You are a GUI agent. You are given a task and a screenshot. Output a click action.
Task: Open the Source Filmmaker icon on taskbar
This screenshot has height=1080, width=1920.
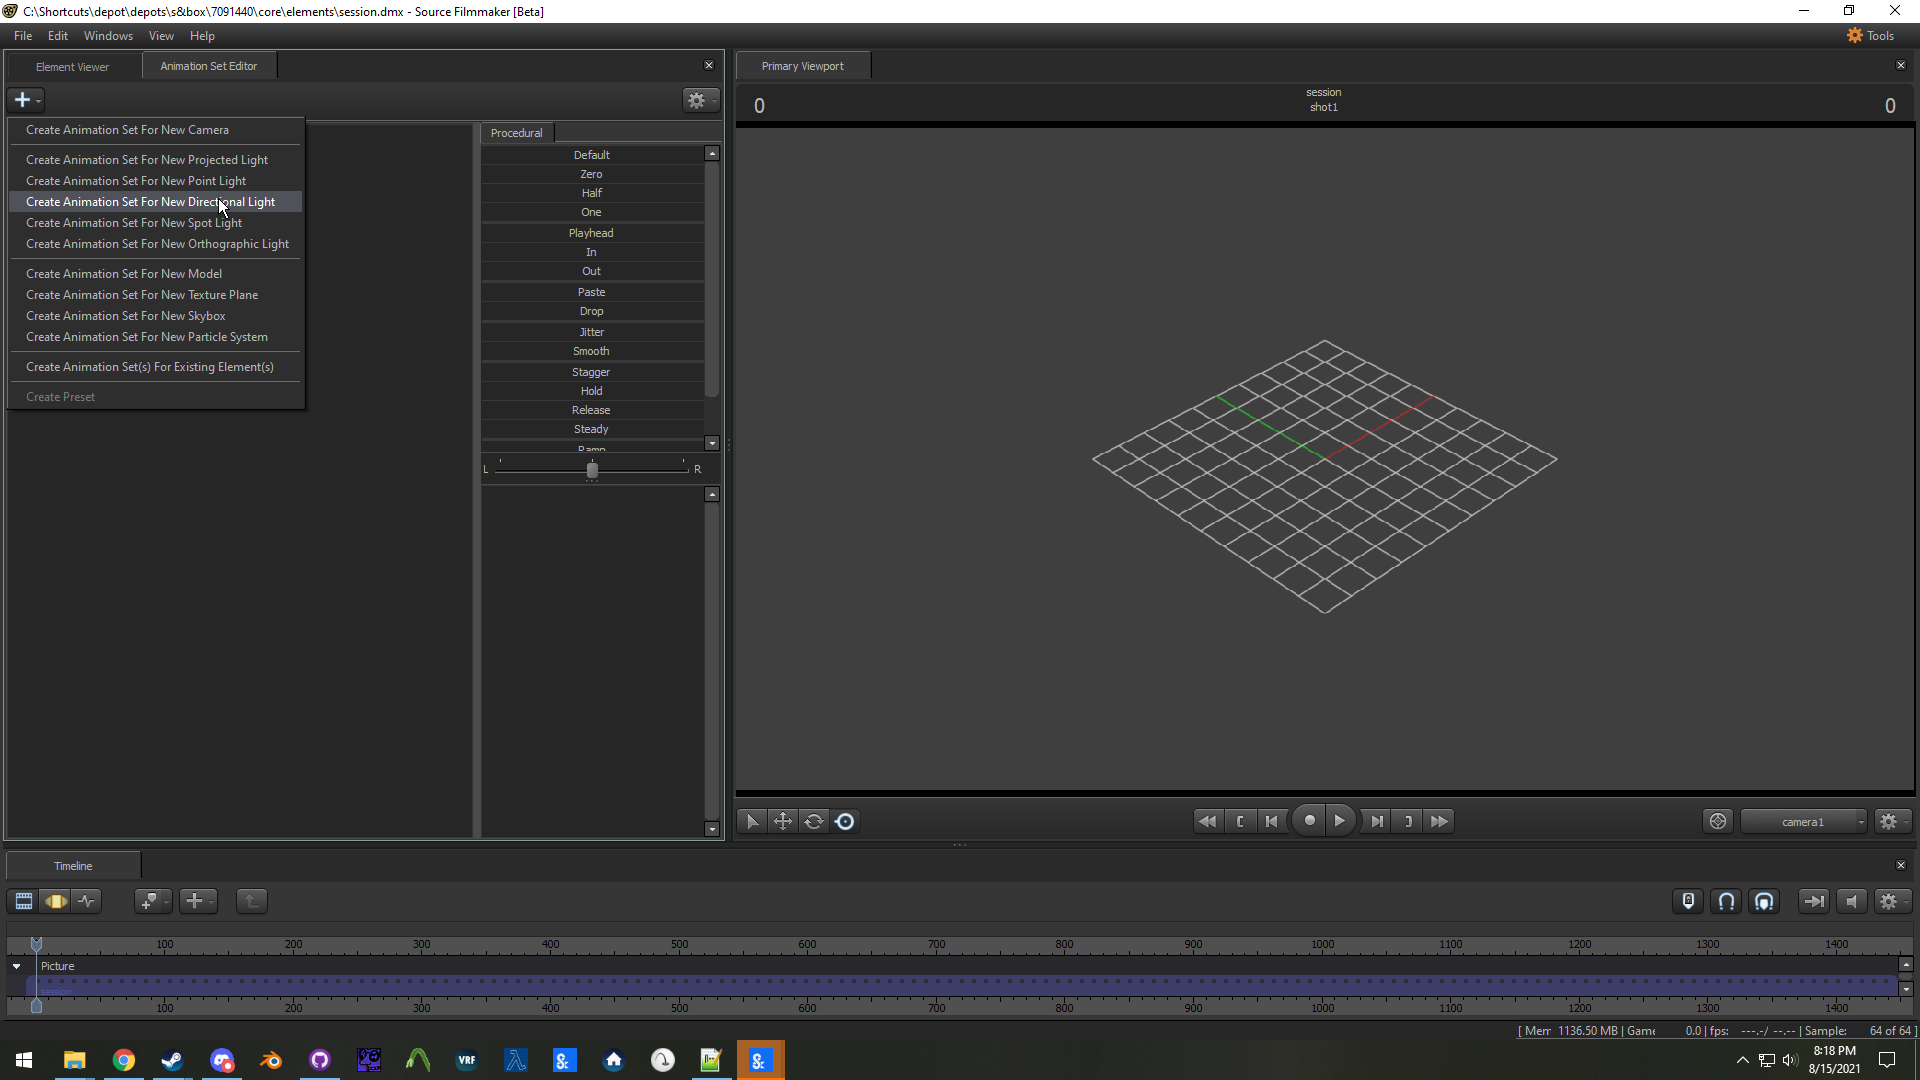coord(760,1059)
